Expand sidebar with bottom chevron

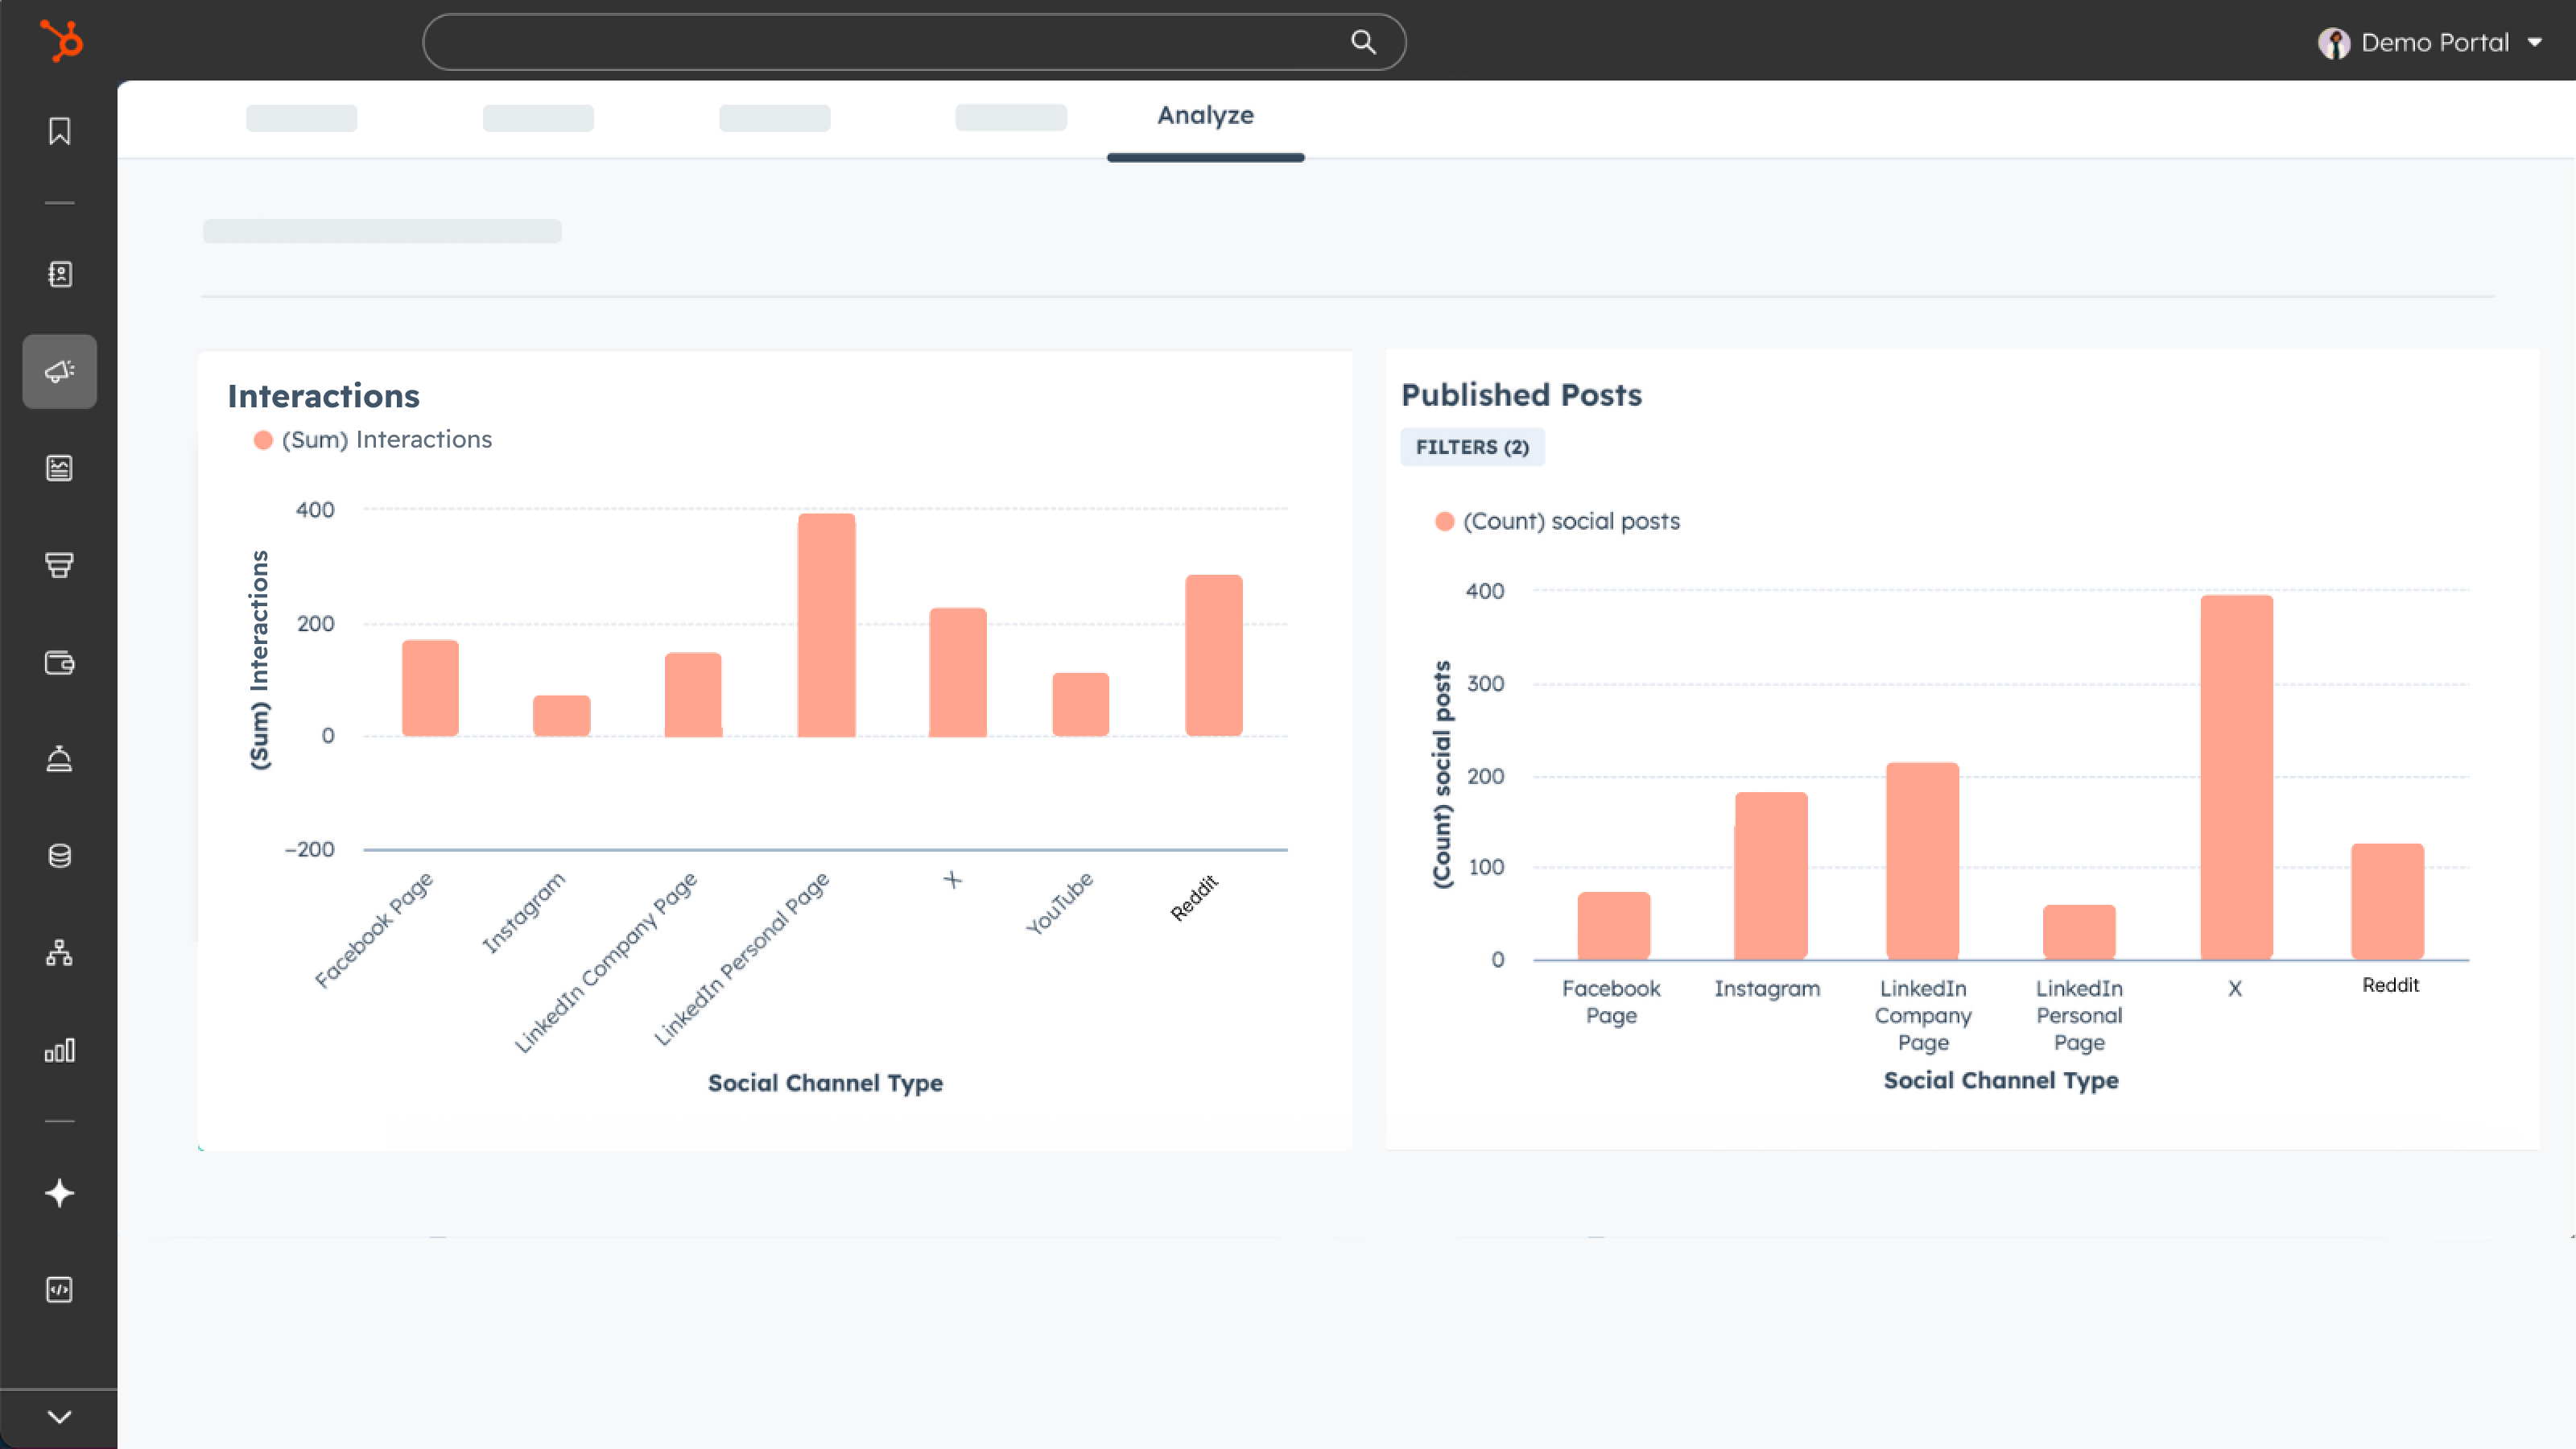(60, 1417)
